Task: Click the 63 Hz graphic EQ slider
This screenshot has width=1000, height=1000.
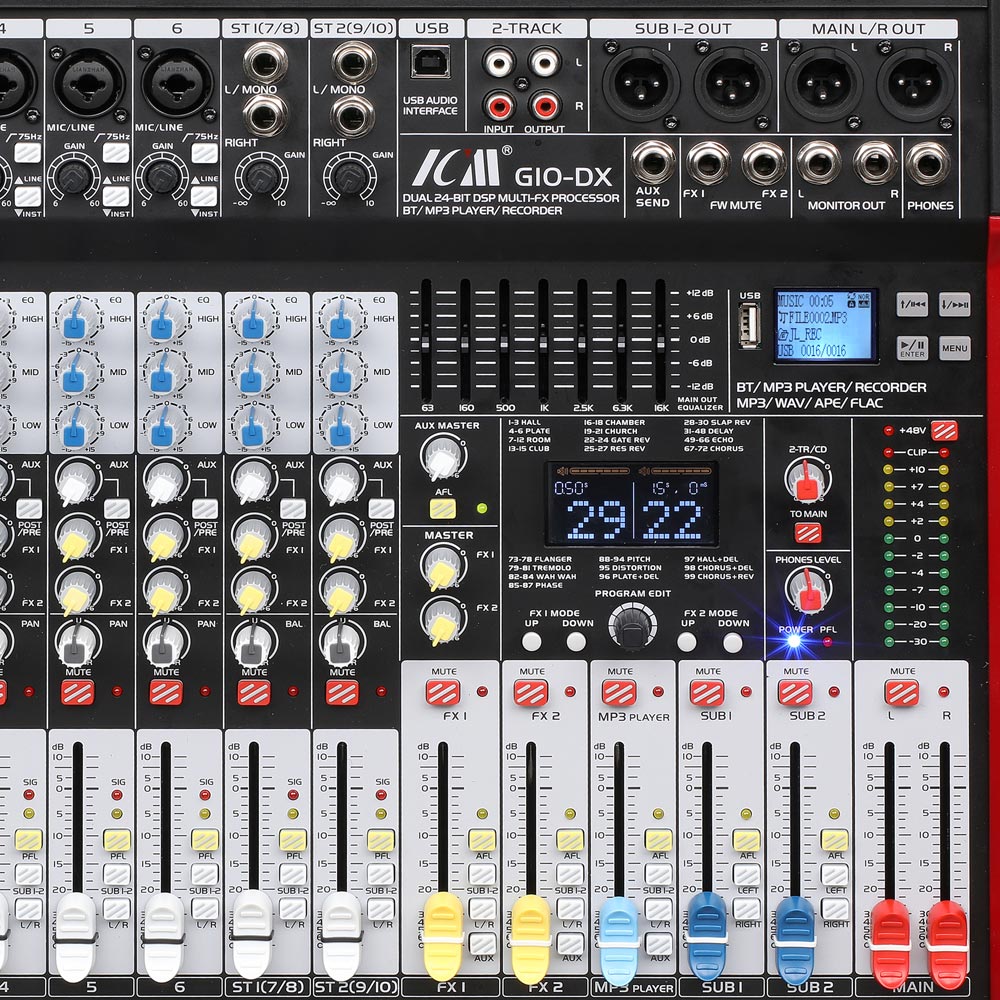Action: tap(425, 343)
